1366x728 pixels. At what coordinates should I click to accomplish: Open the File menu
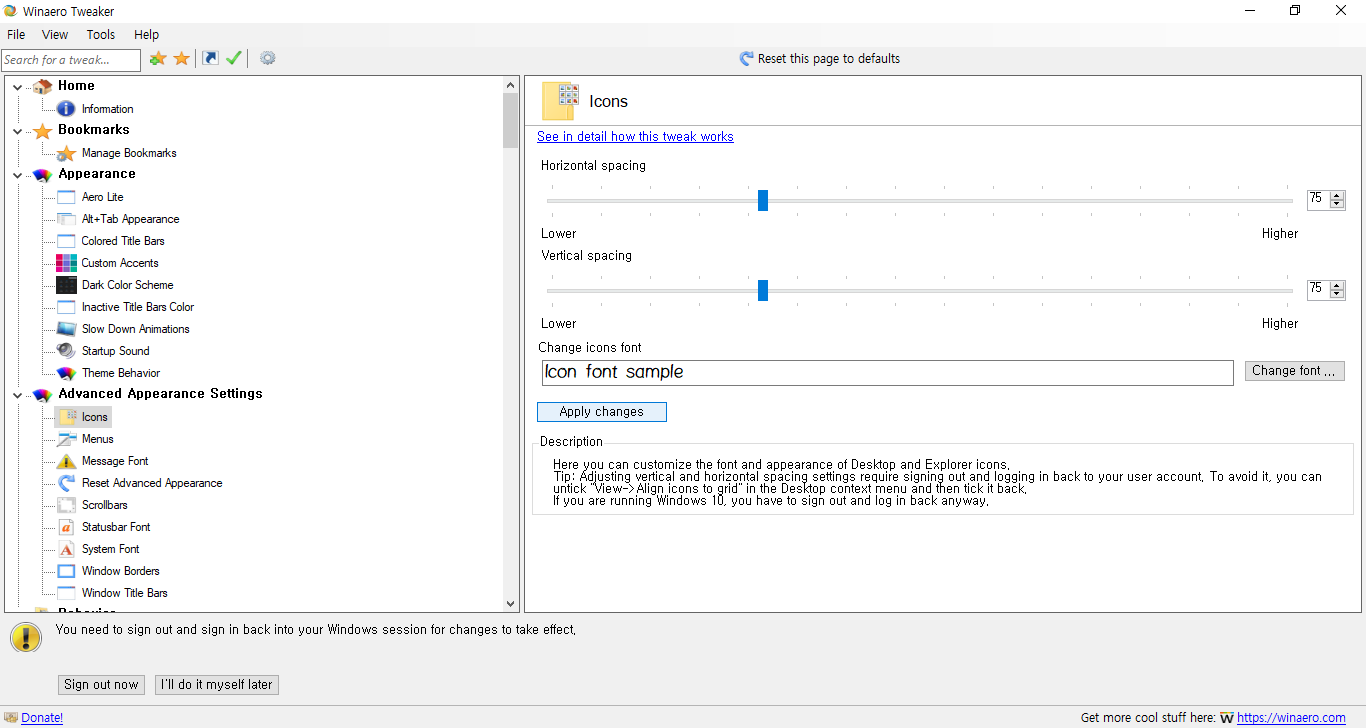coord(16,34)
